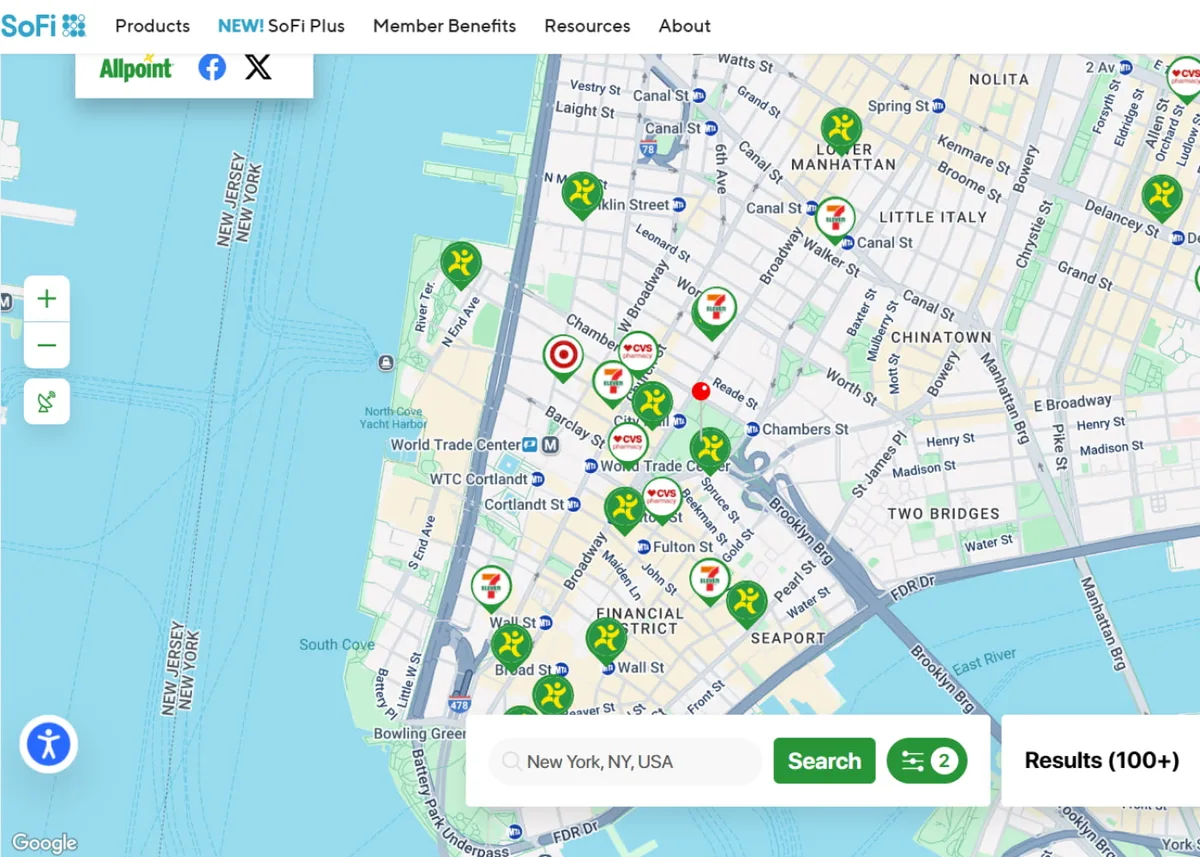Open the filters button showing 2
The height and width of the screenshot is (857, 1200).
coord(927,761)
